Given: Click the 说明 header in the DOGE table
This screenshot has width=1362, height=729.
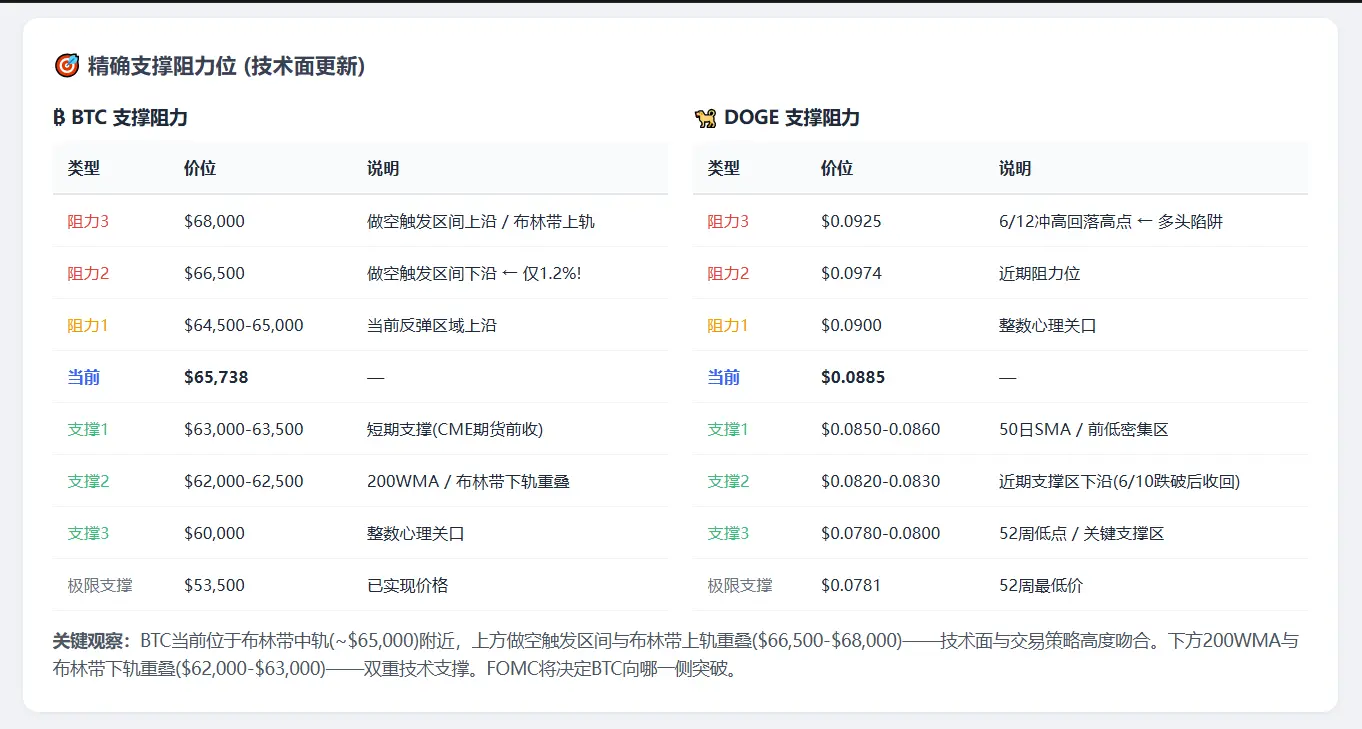Looking at the screenshot, I should [x=1015, y=168].
